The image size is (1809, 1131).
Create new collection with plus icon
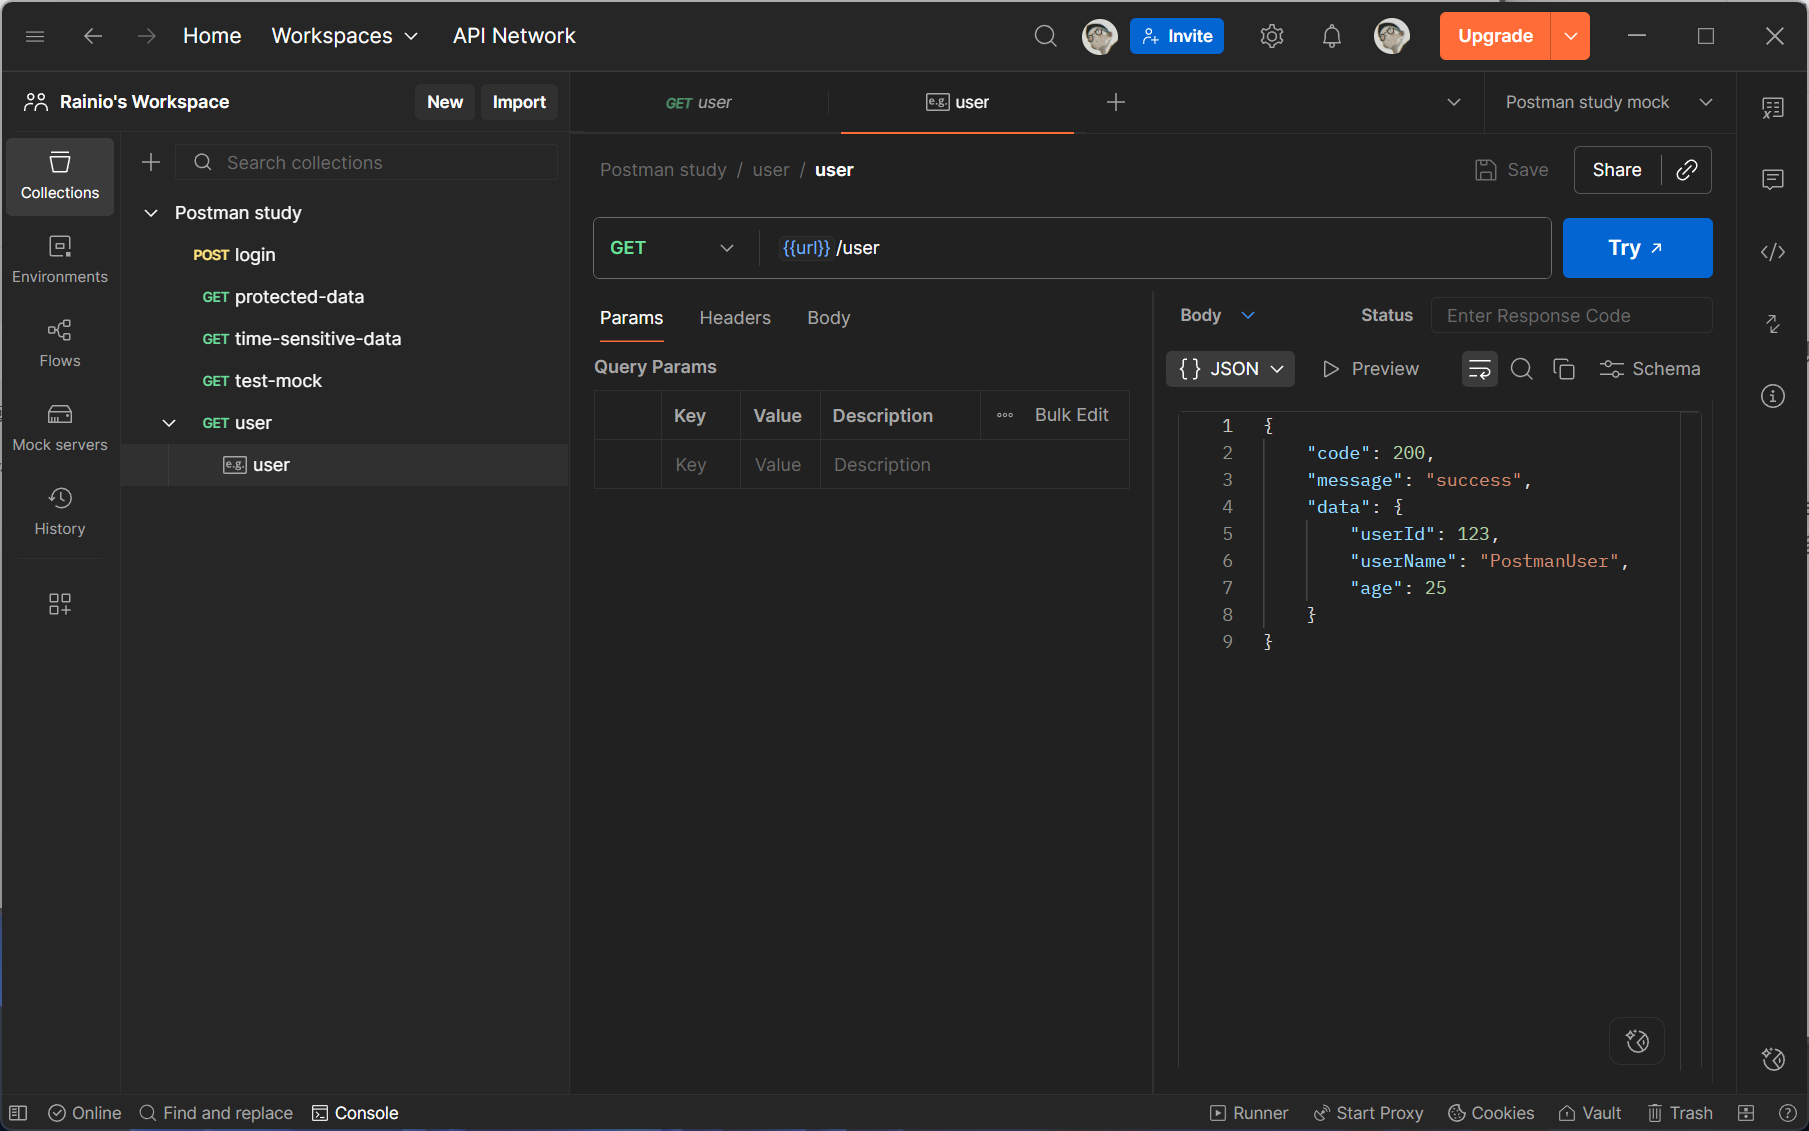coord(151,162)
